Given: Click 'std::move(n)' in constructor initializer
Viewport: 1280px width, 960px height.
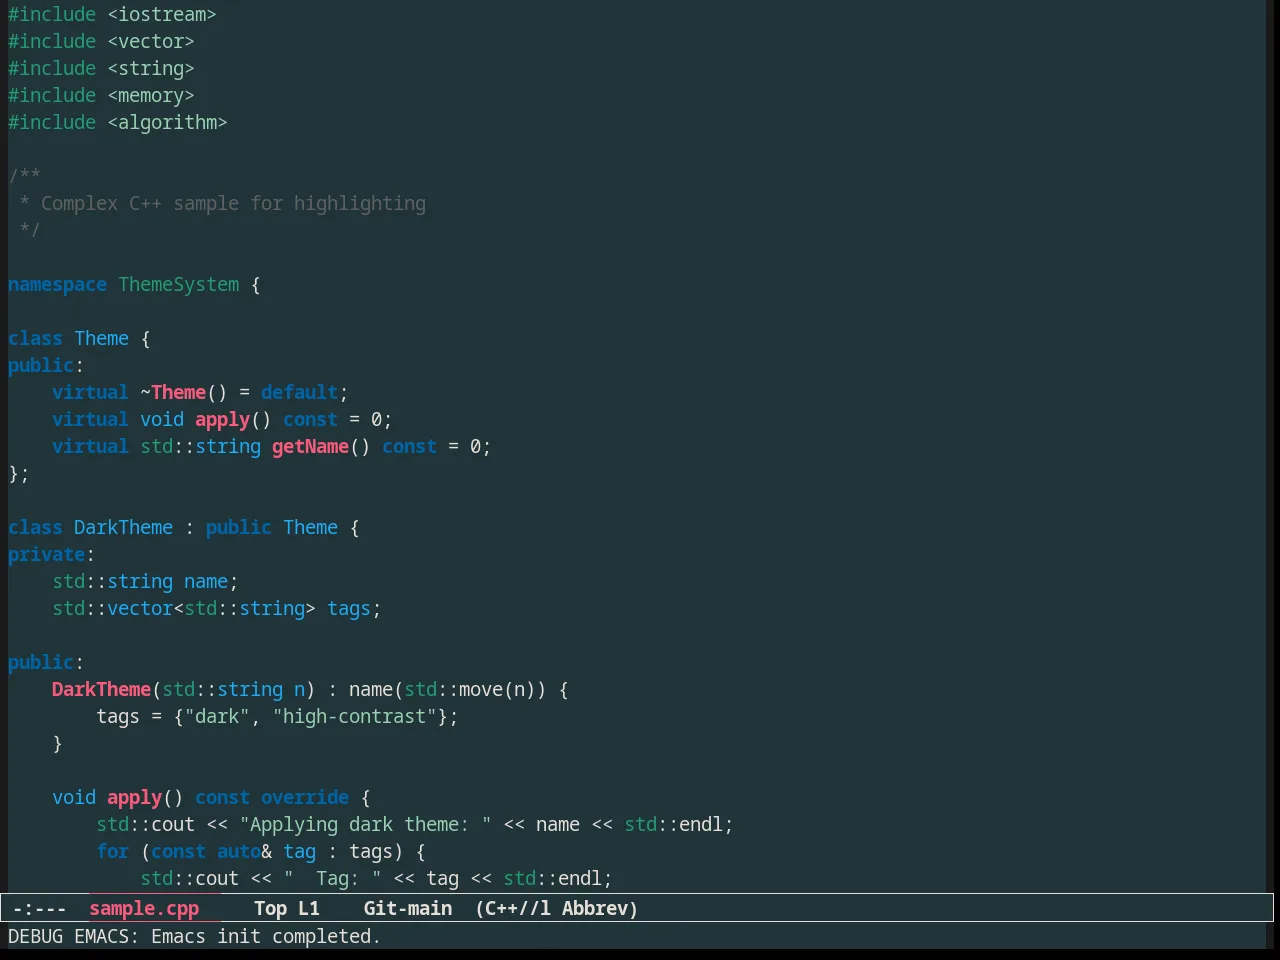Looking at the screenshot, I should [470, 689].
